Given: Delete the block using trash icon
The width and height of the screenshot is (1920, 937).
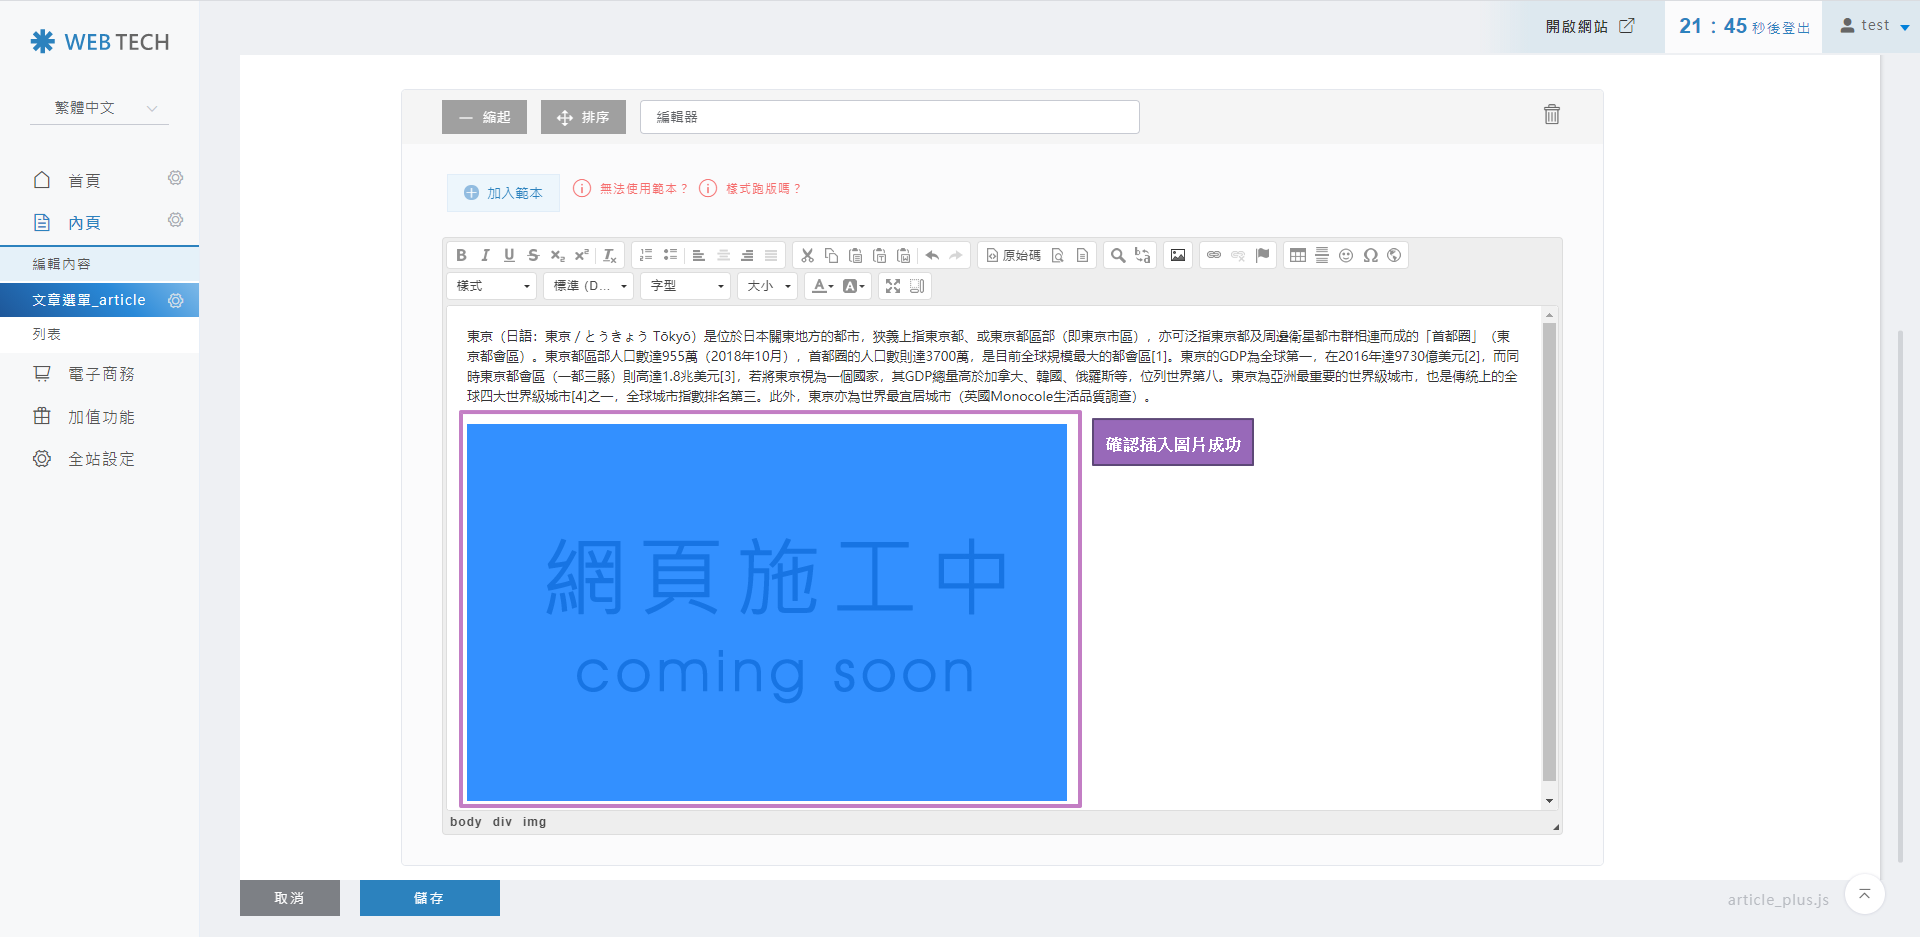Looking at the screenshot, I should 1551,115.
